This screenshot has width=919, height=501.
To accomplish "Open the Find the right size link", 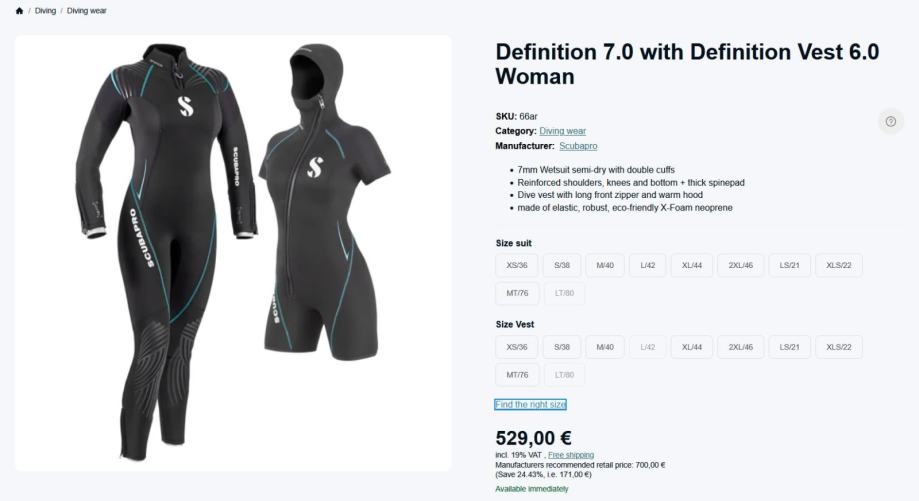I will 530,405.
